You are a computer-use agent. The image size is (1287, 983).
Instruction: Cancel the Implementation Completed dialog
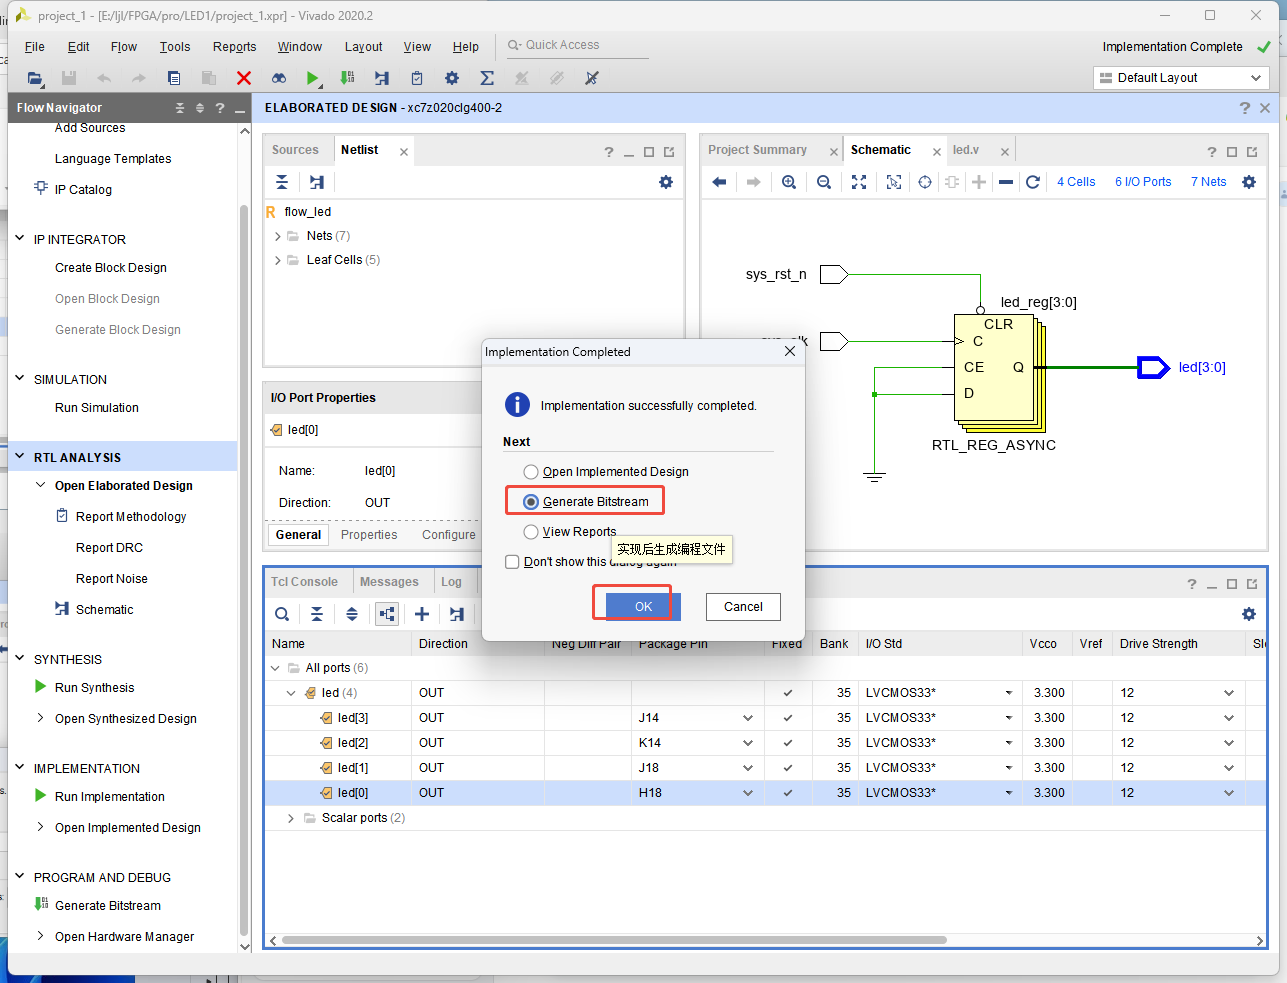(x=743, y=607)
